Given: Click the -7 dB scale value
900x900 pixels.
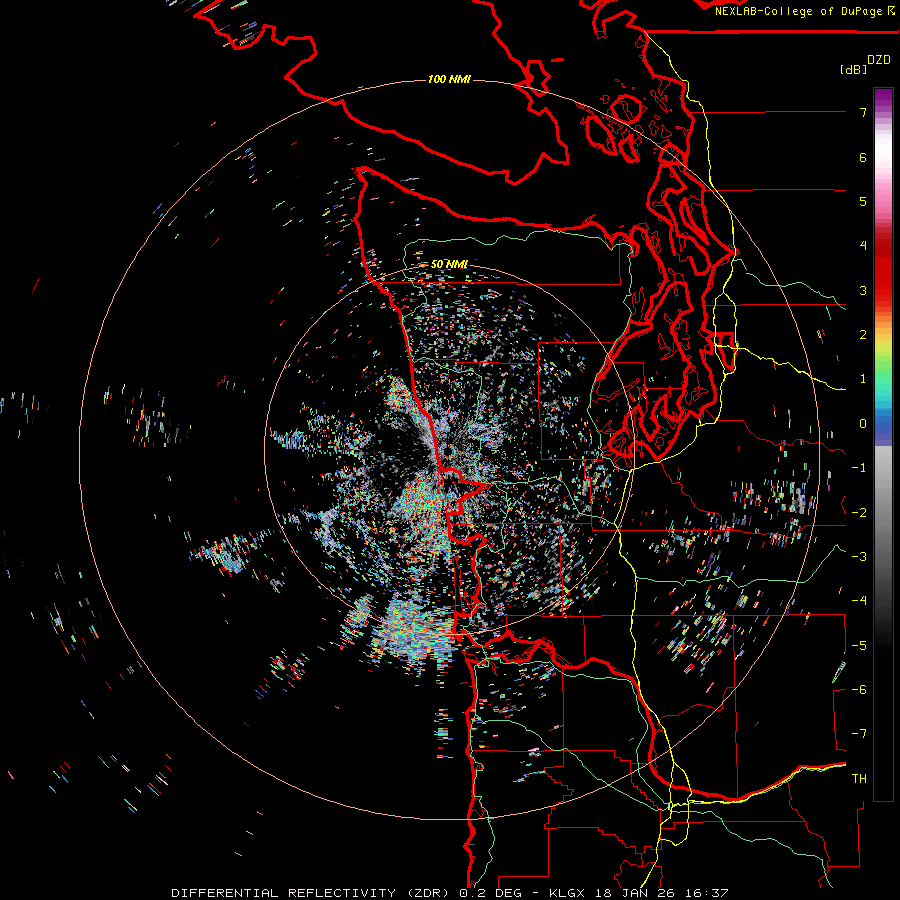Looking at the screenshot, I should (x=859, y=734).
